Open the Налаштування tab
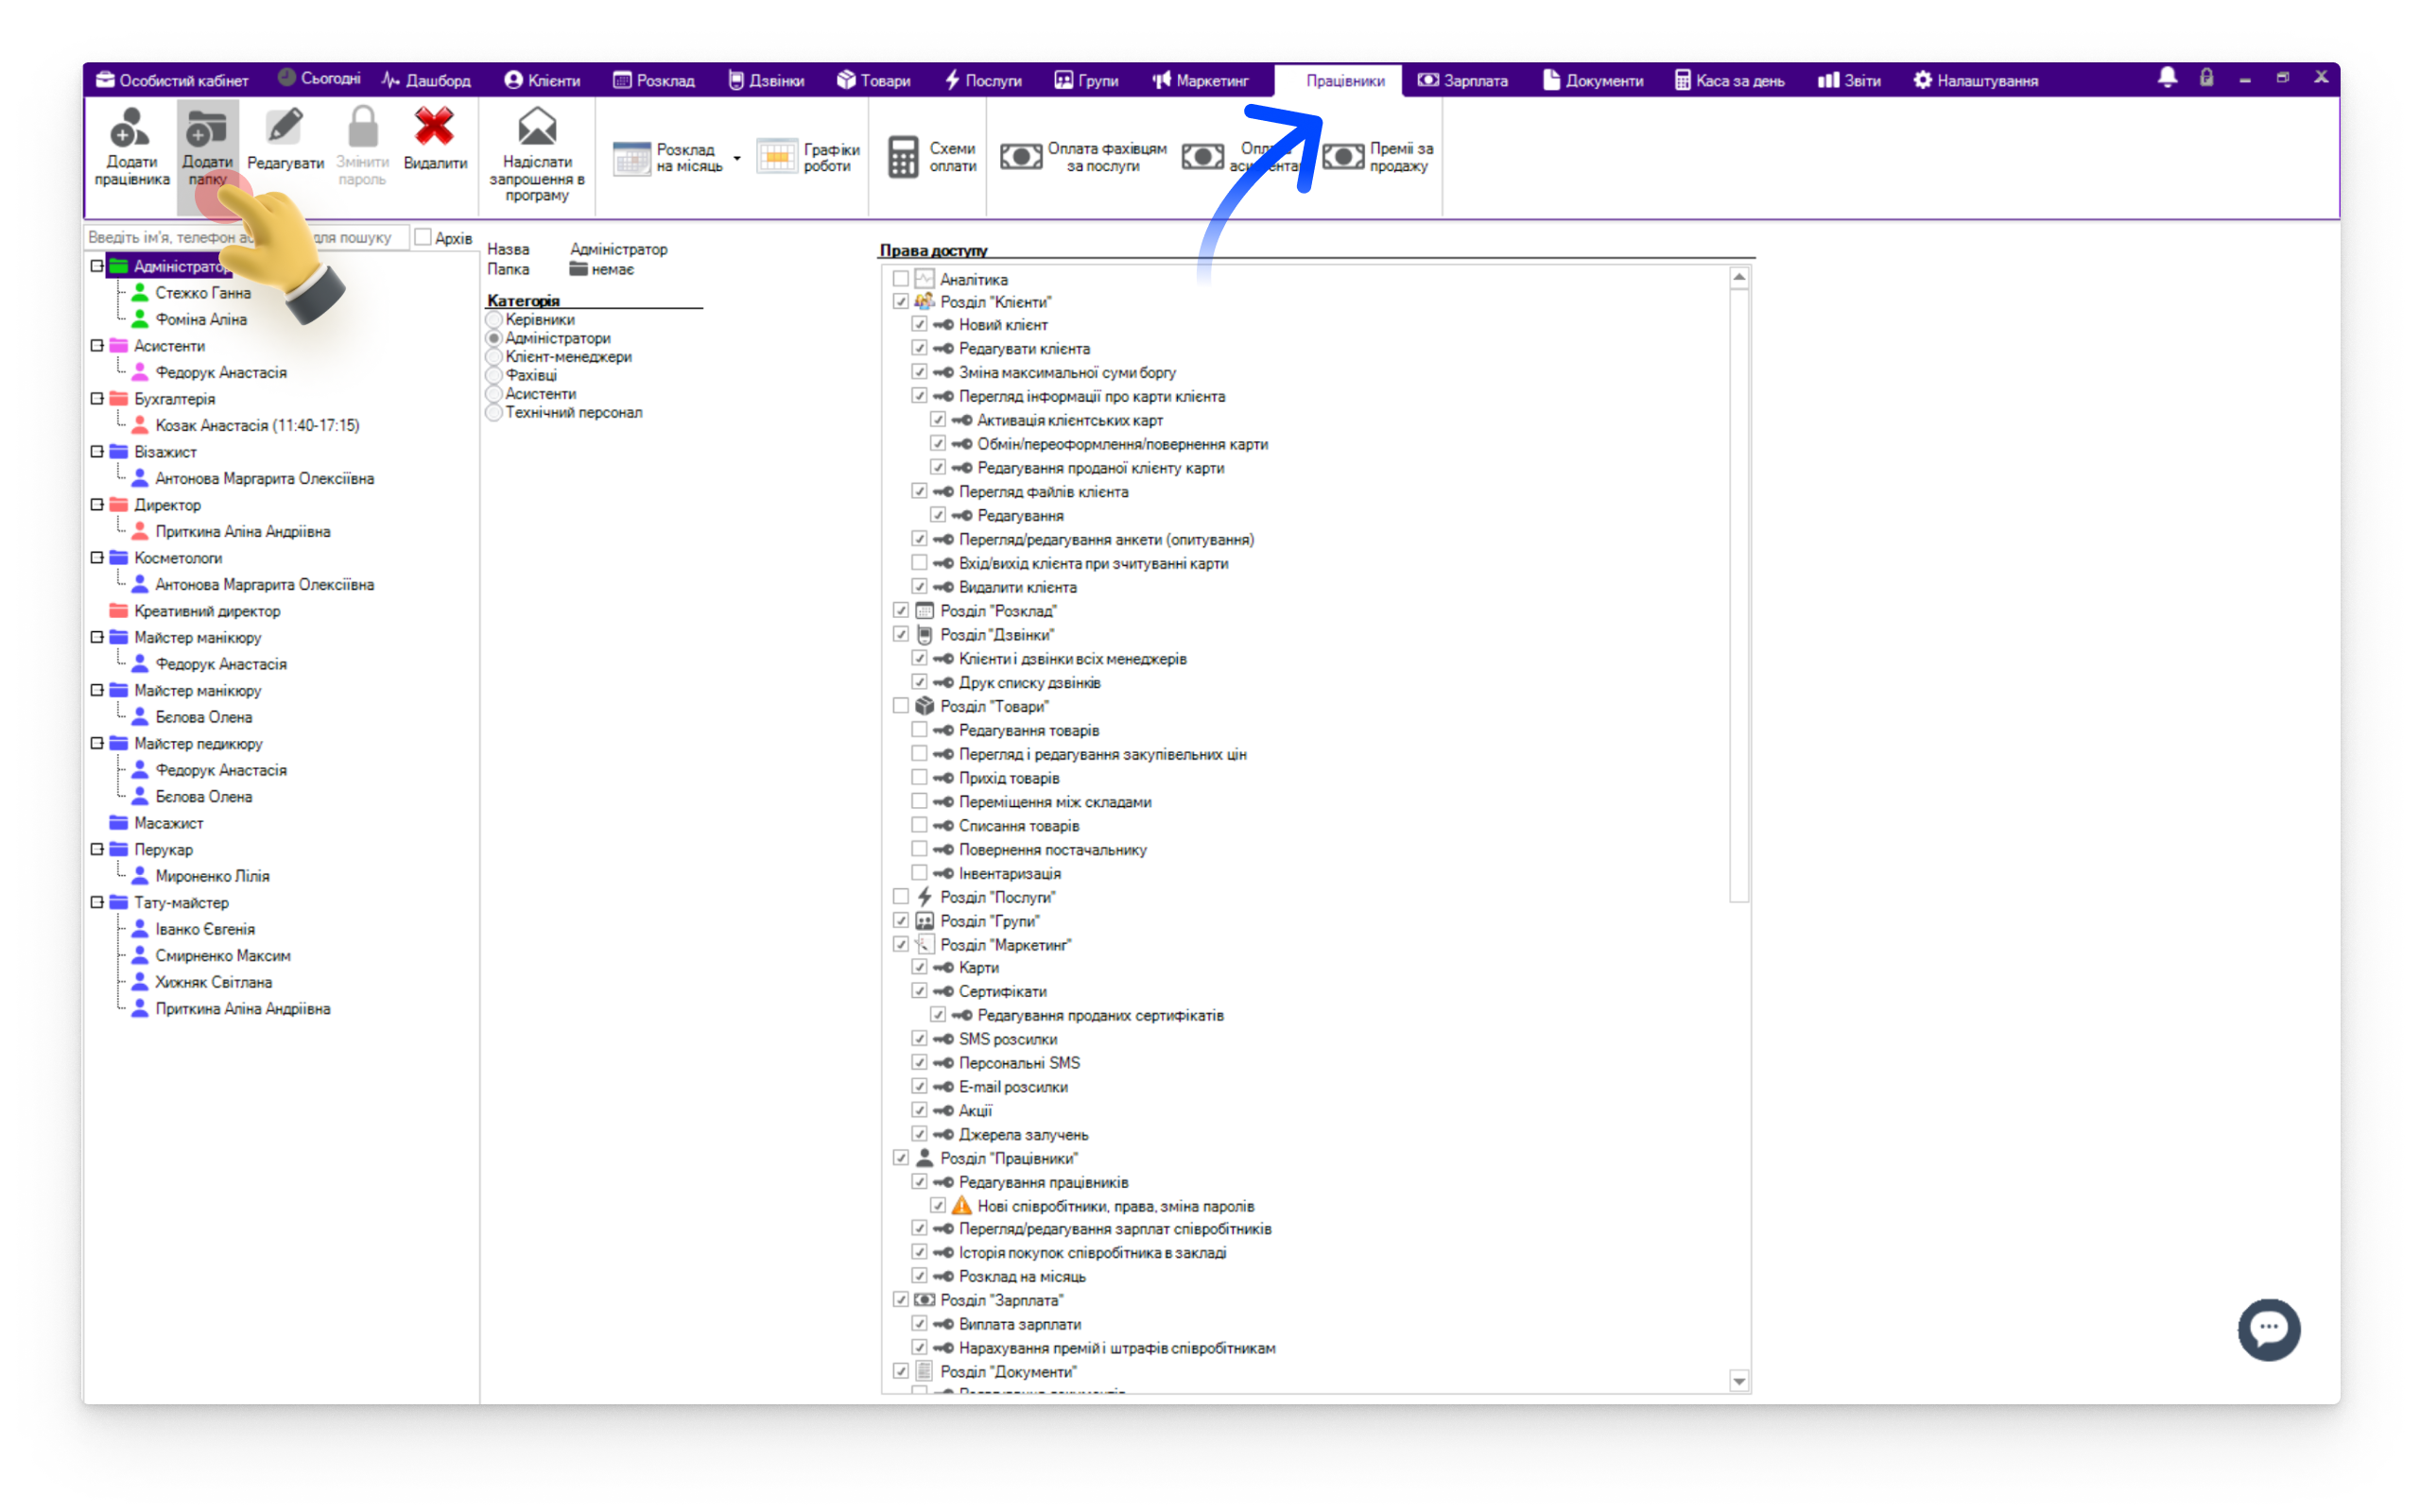 coord(1975,80)
